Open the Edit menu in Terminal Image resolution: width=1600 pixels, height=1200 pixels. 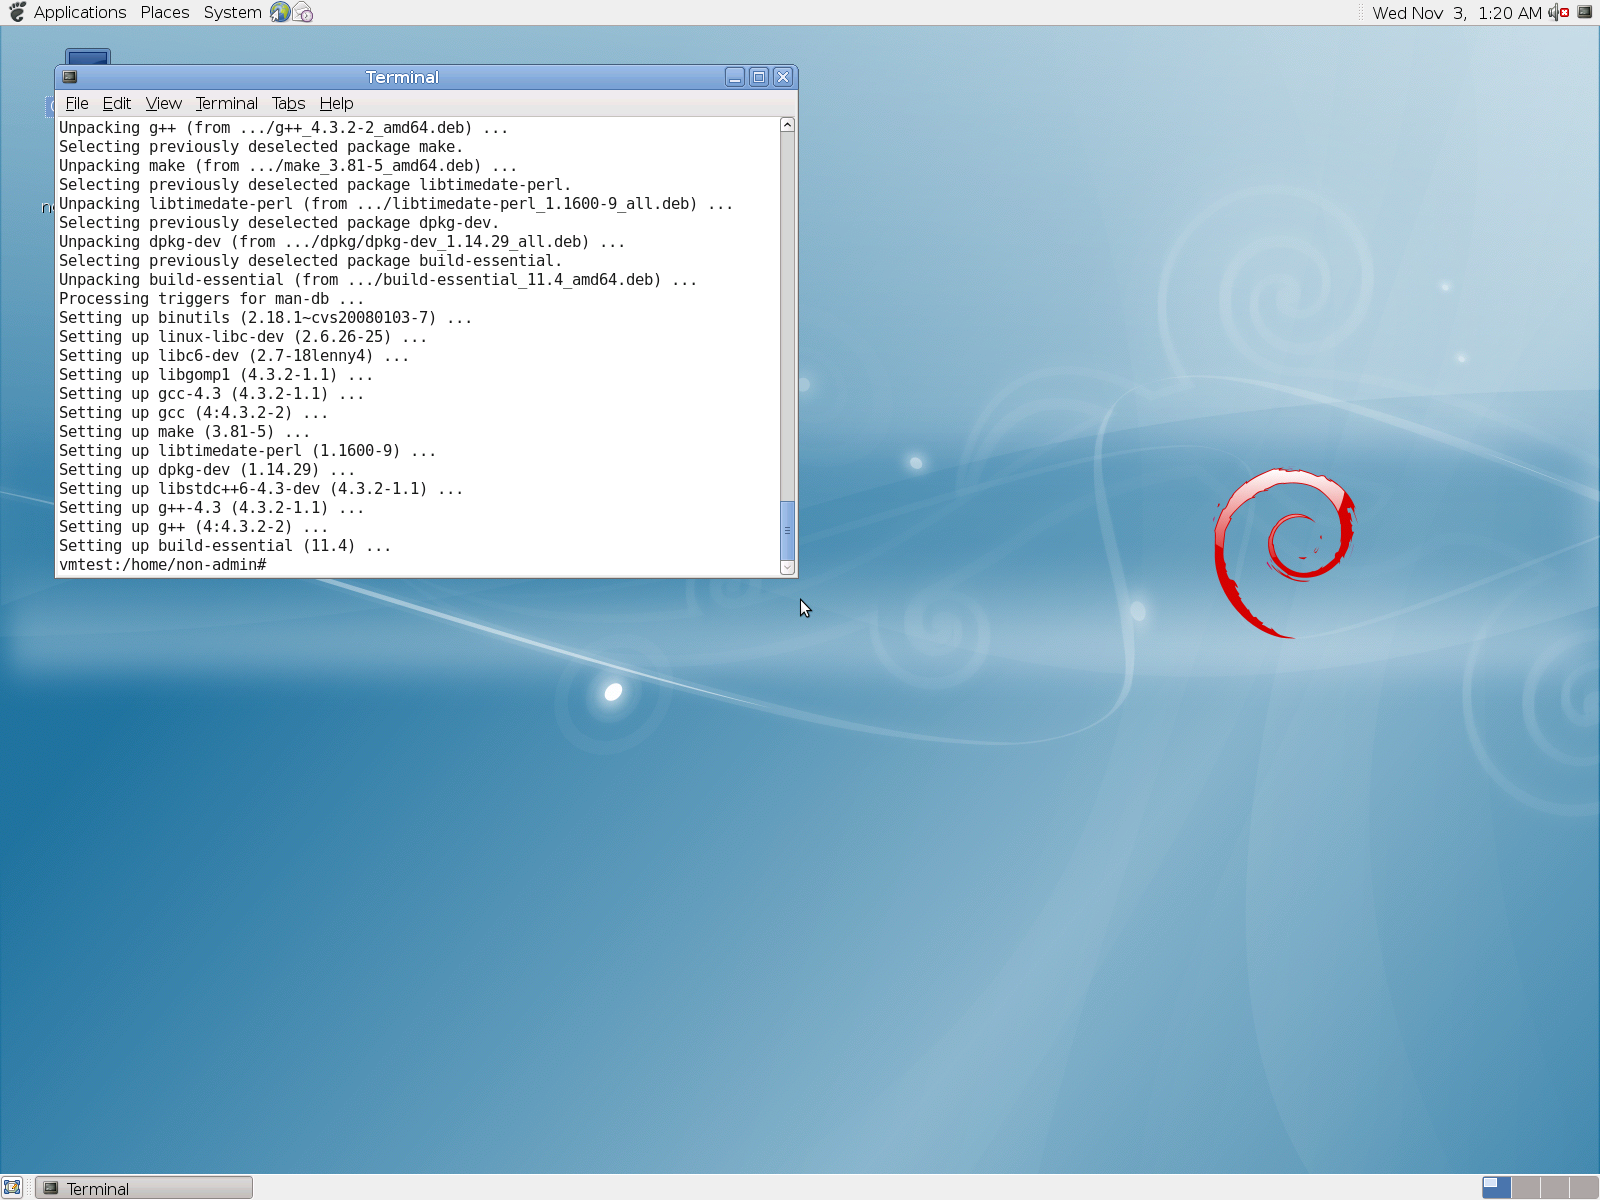(116, 103)
